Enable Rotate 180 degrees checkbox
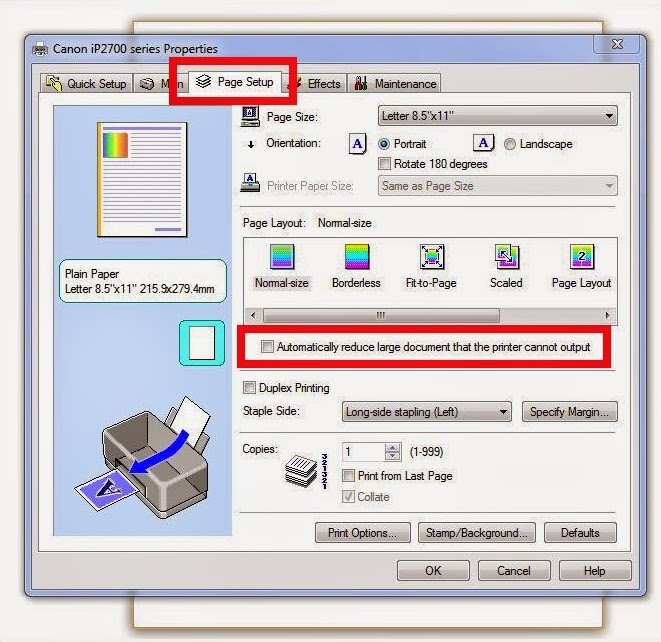The height and width of the screenshot is (642, 661). [384, 164]
